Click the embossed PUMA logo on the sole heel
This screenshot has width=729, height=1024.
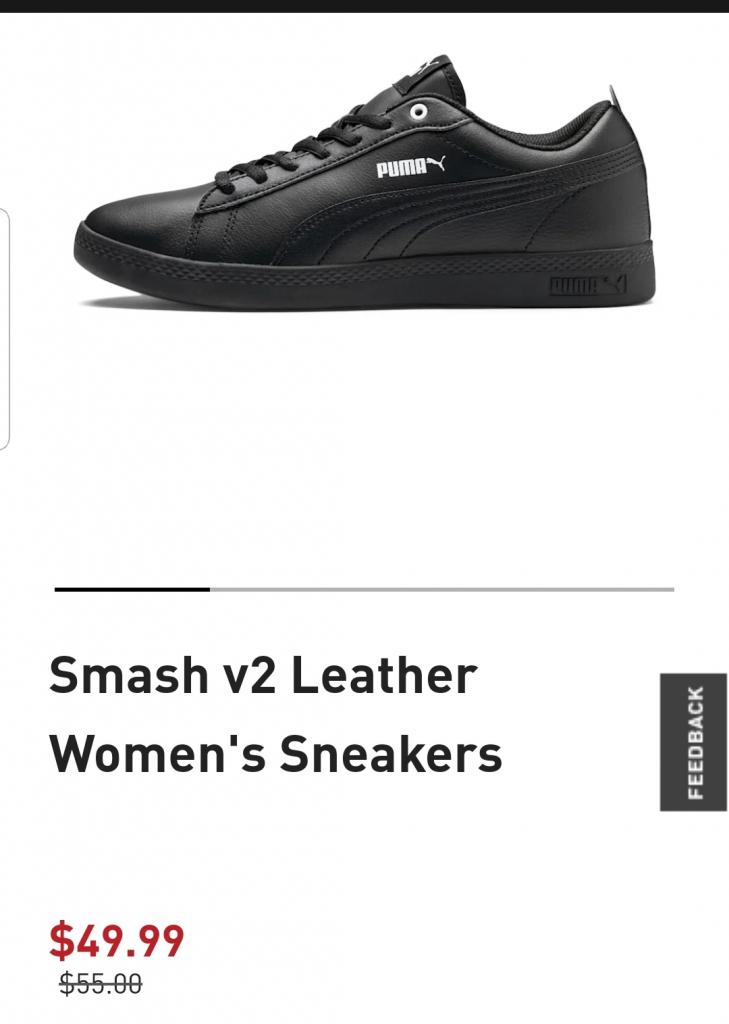point(587,284)
